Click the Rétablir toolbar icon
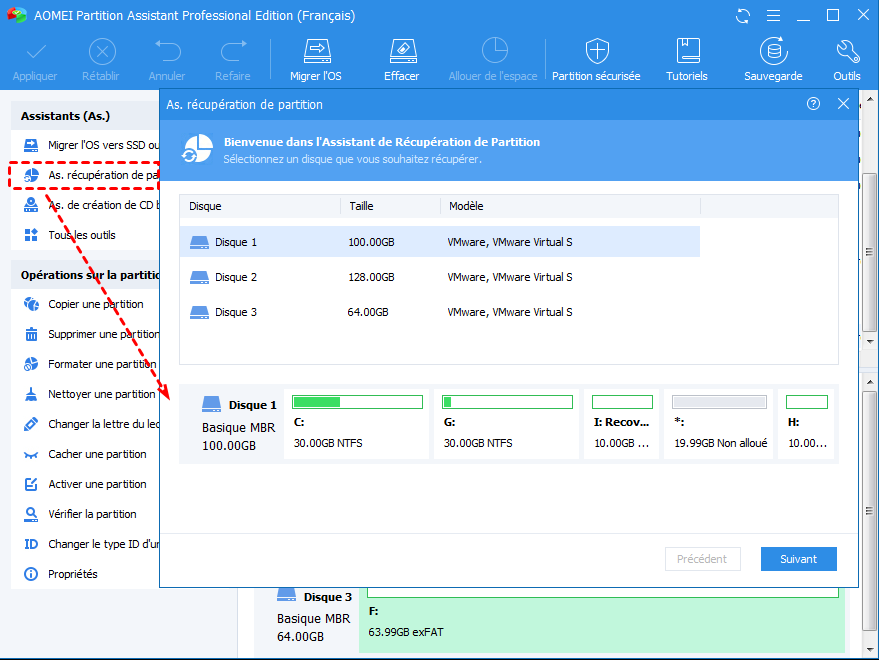The image size is (879, 660). coord(102,52)
